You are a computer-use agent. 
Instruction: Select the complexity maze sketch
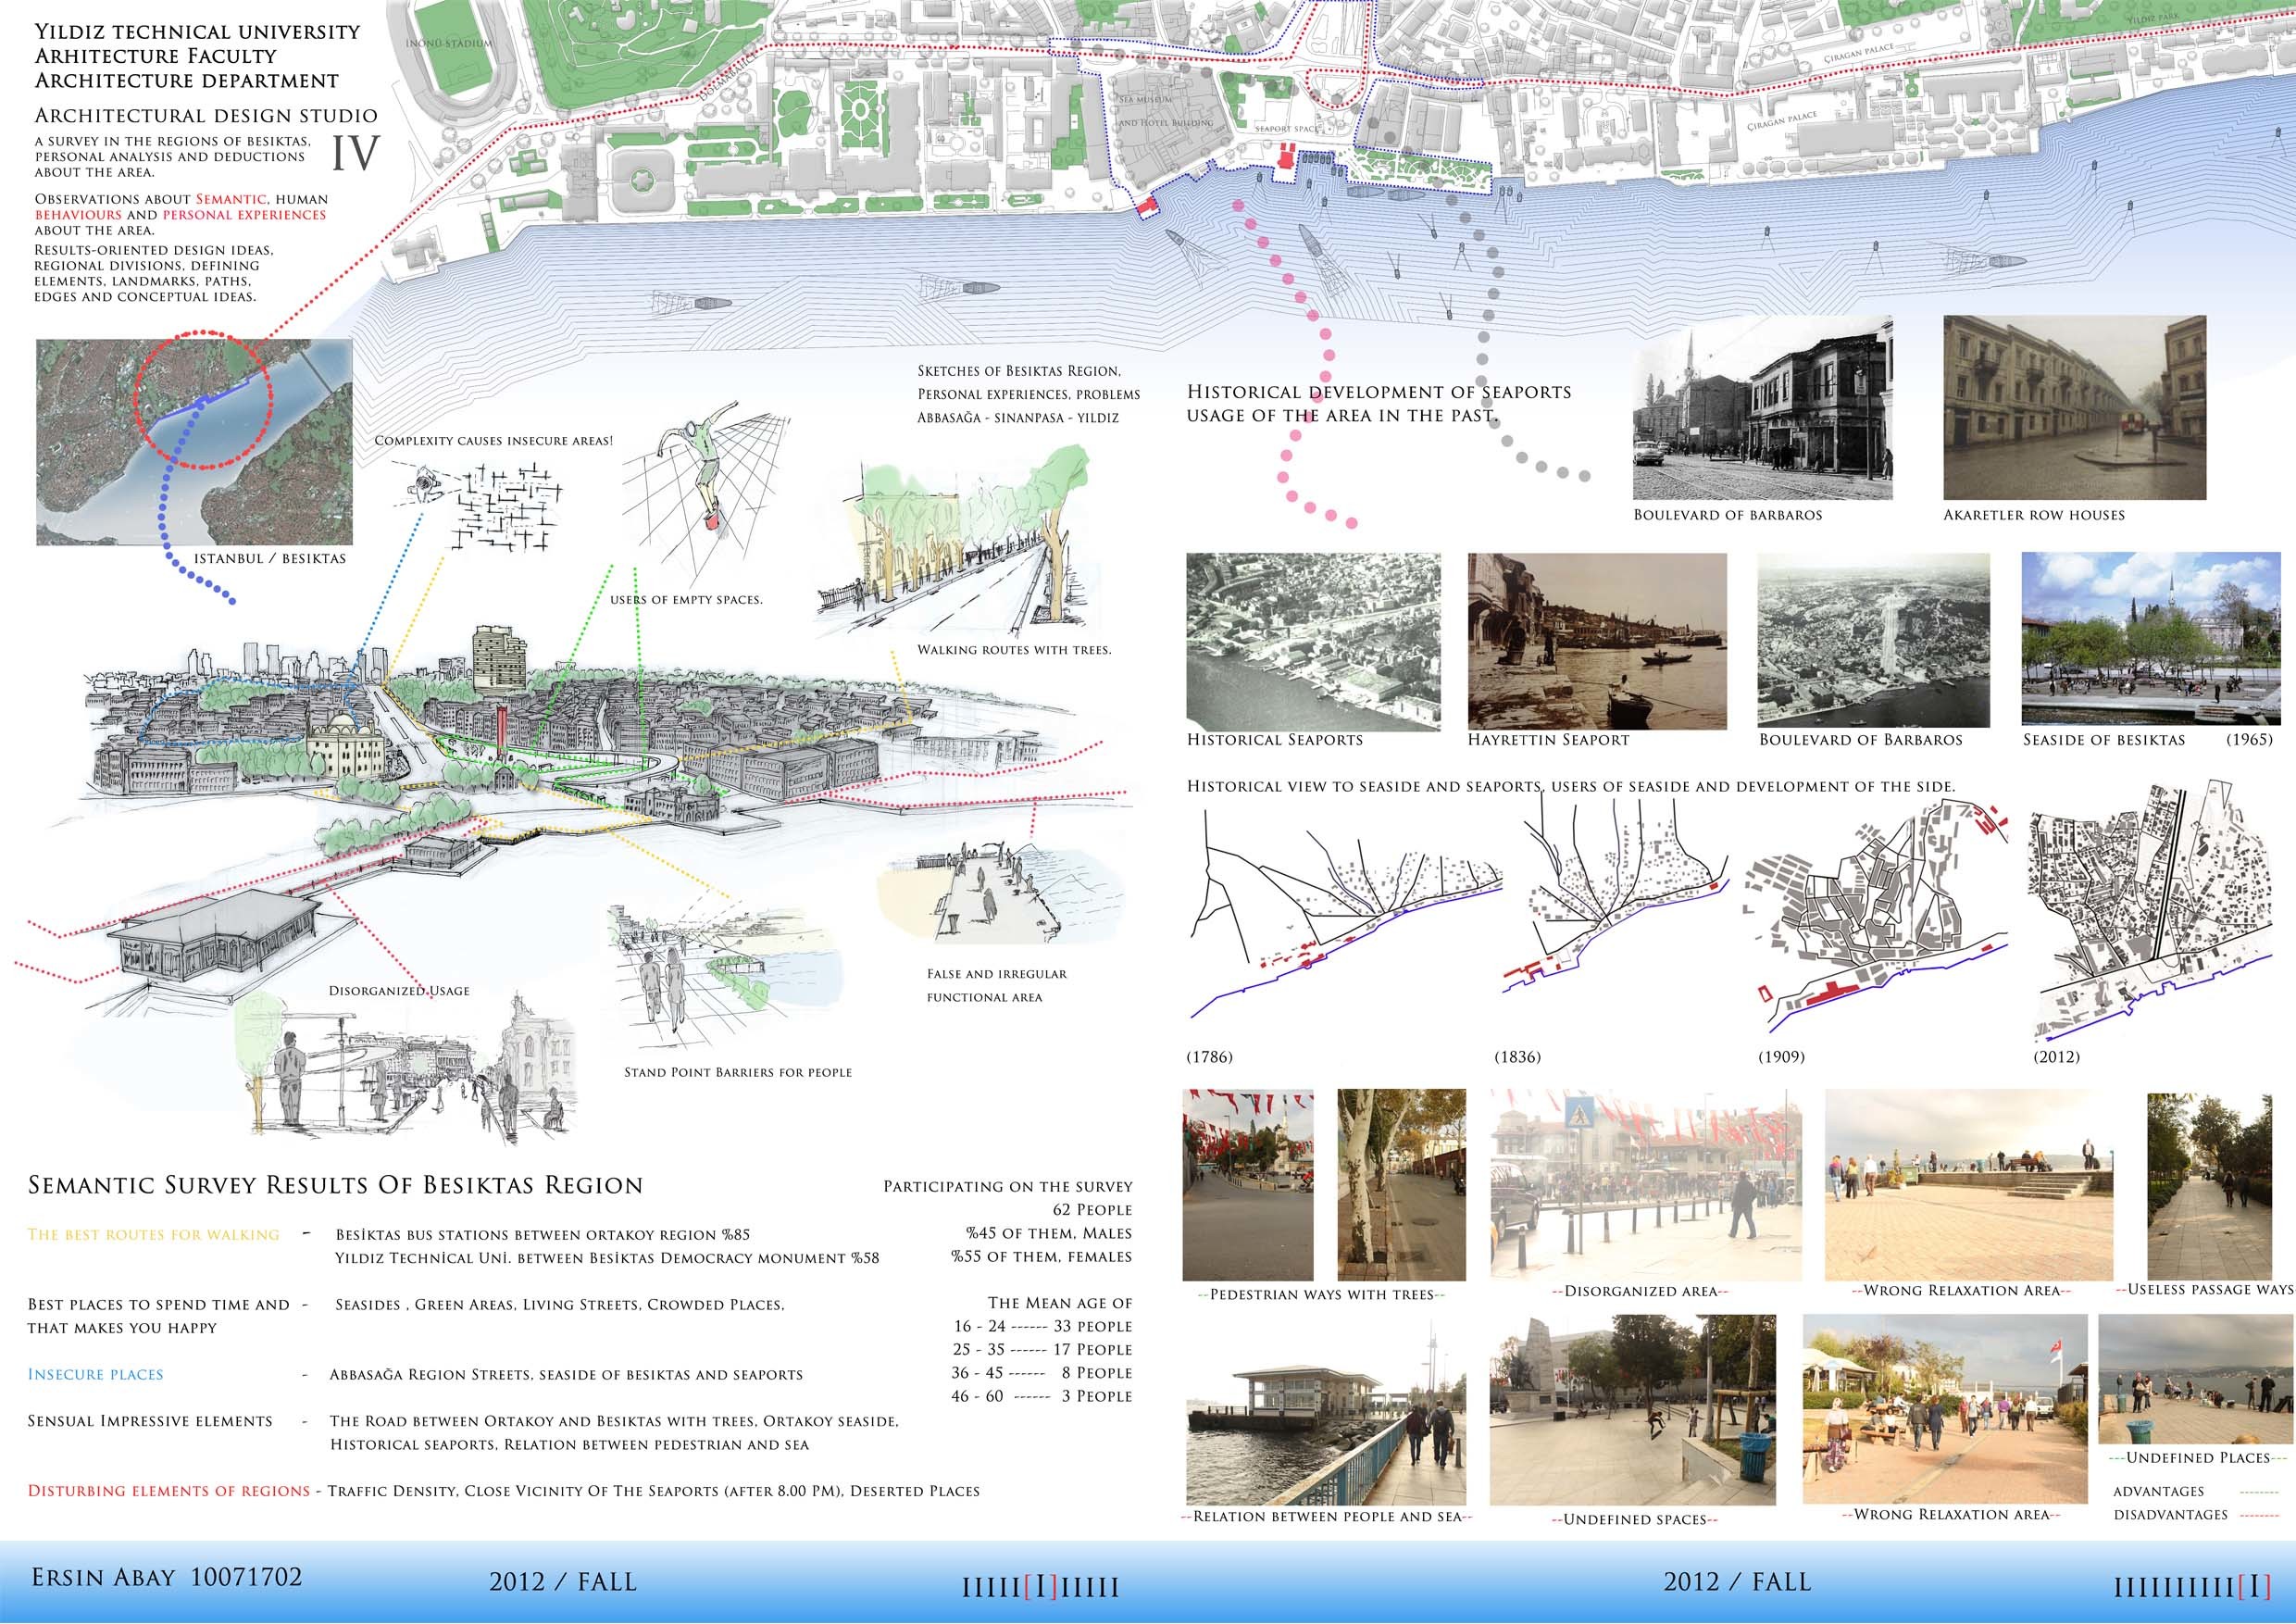(490, 505)
